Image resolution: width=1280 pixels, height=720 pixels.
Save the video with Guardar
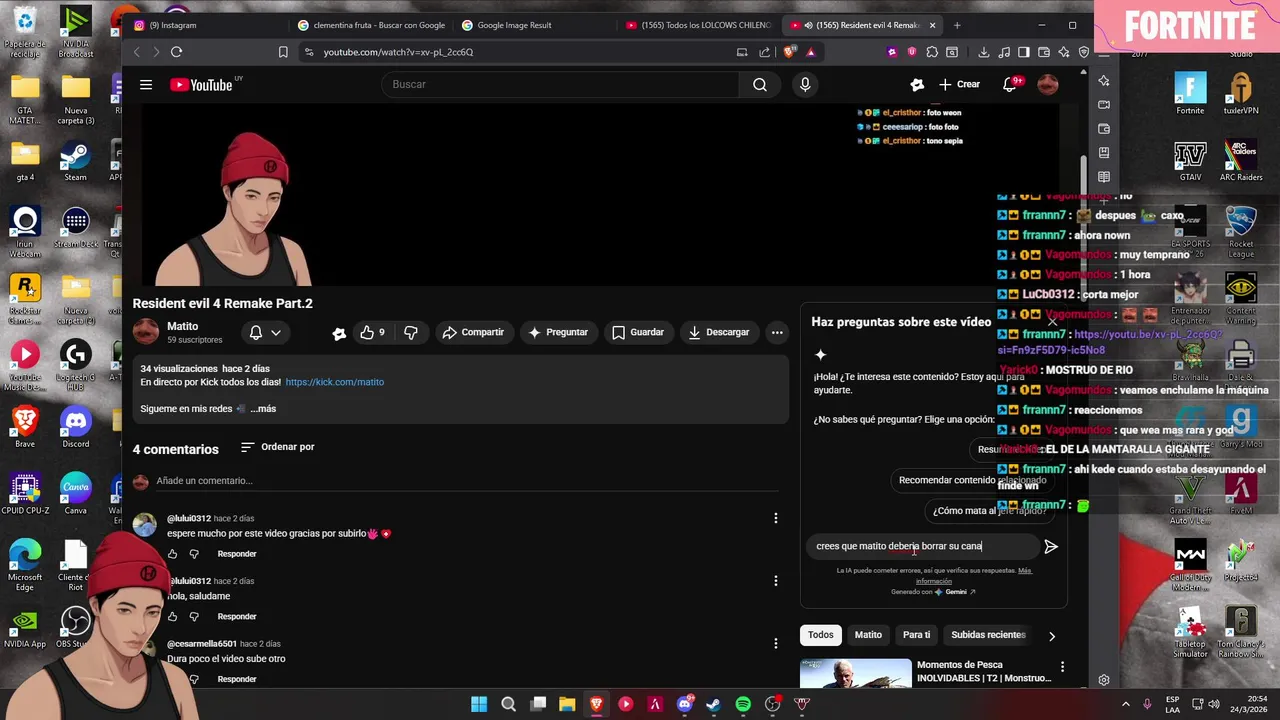pyautogui.click(x=638, y=332)
